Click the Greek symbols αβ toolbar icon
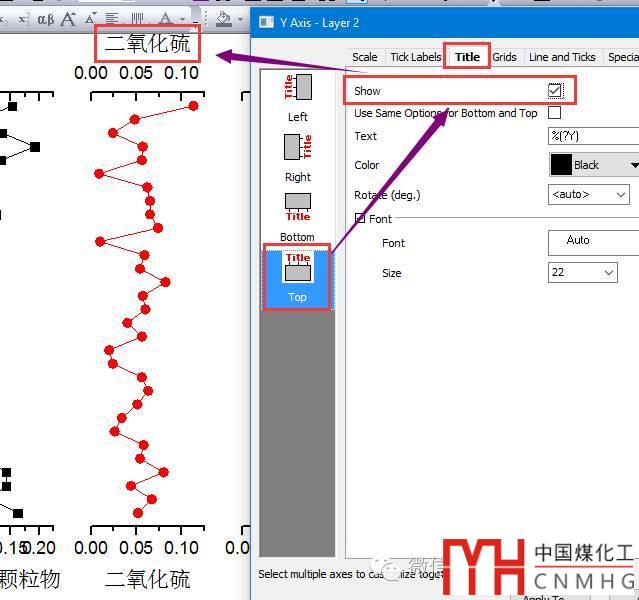This screenshot has width=639, height=600. (46, 19)
